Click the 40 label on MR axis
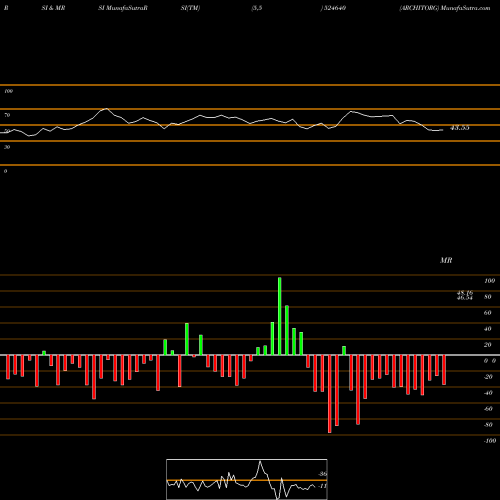Image resolution: width=500 pixels, height=500 pixels. 488,329
